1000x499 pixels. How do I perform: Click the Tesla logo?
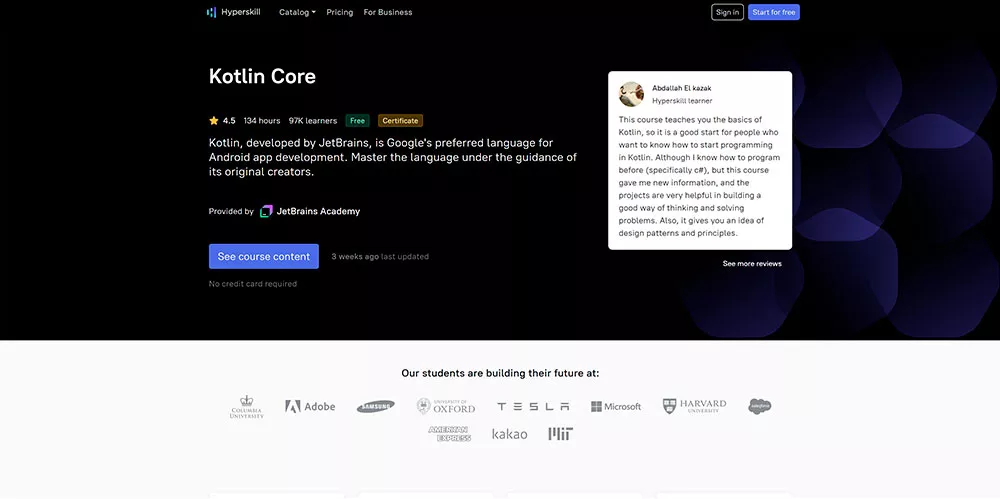point(533,406)
